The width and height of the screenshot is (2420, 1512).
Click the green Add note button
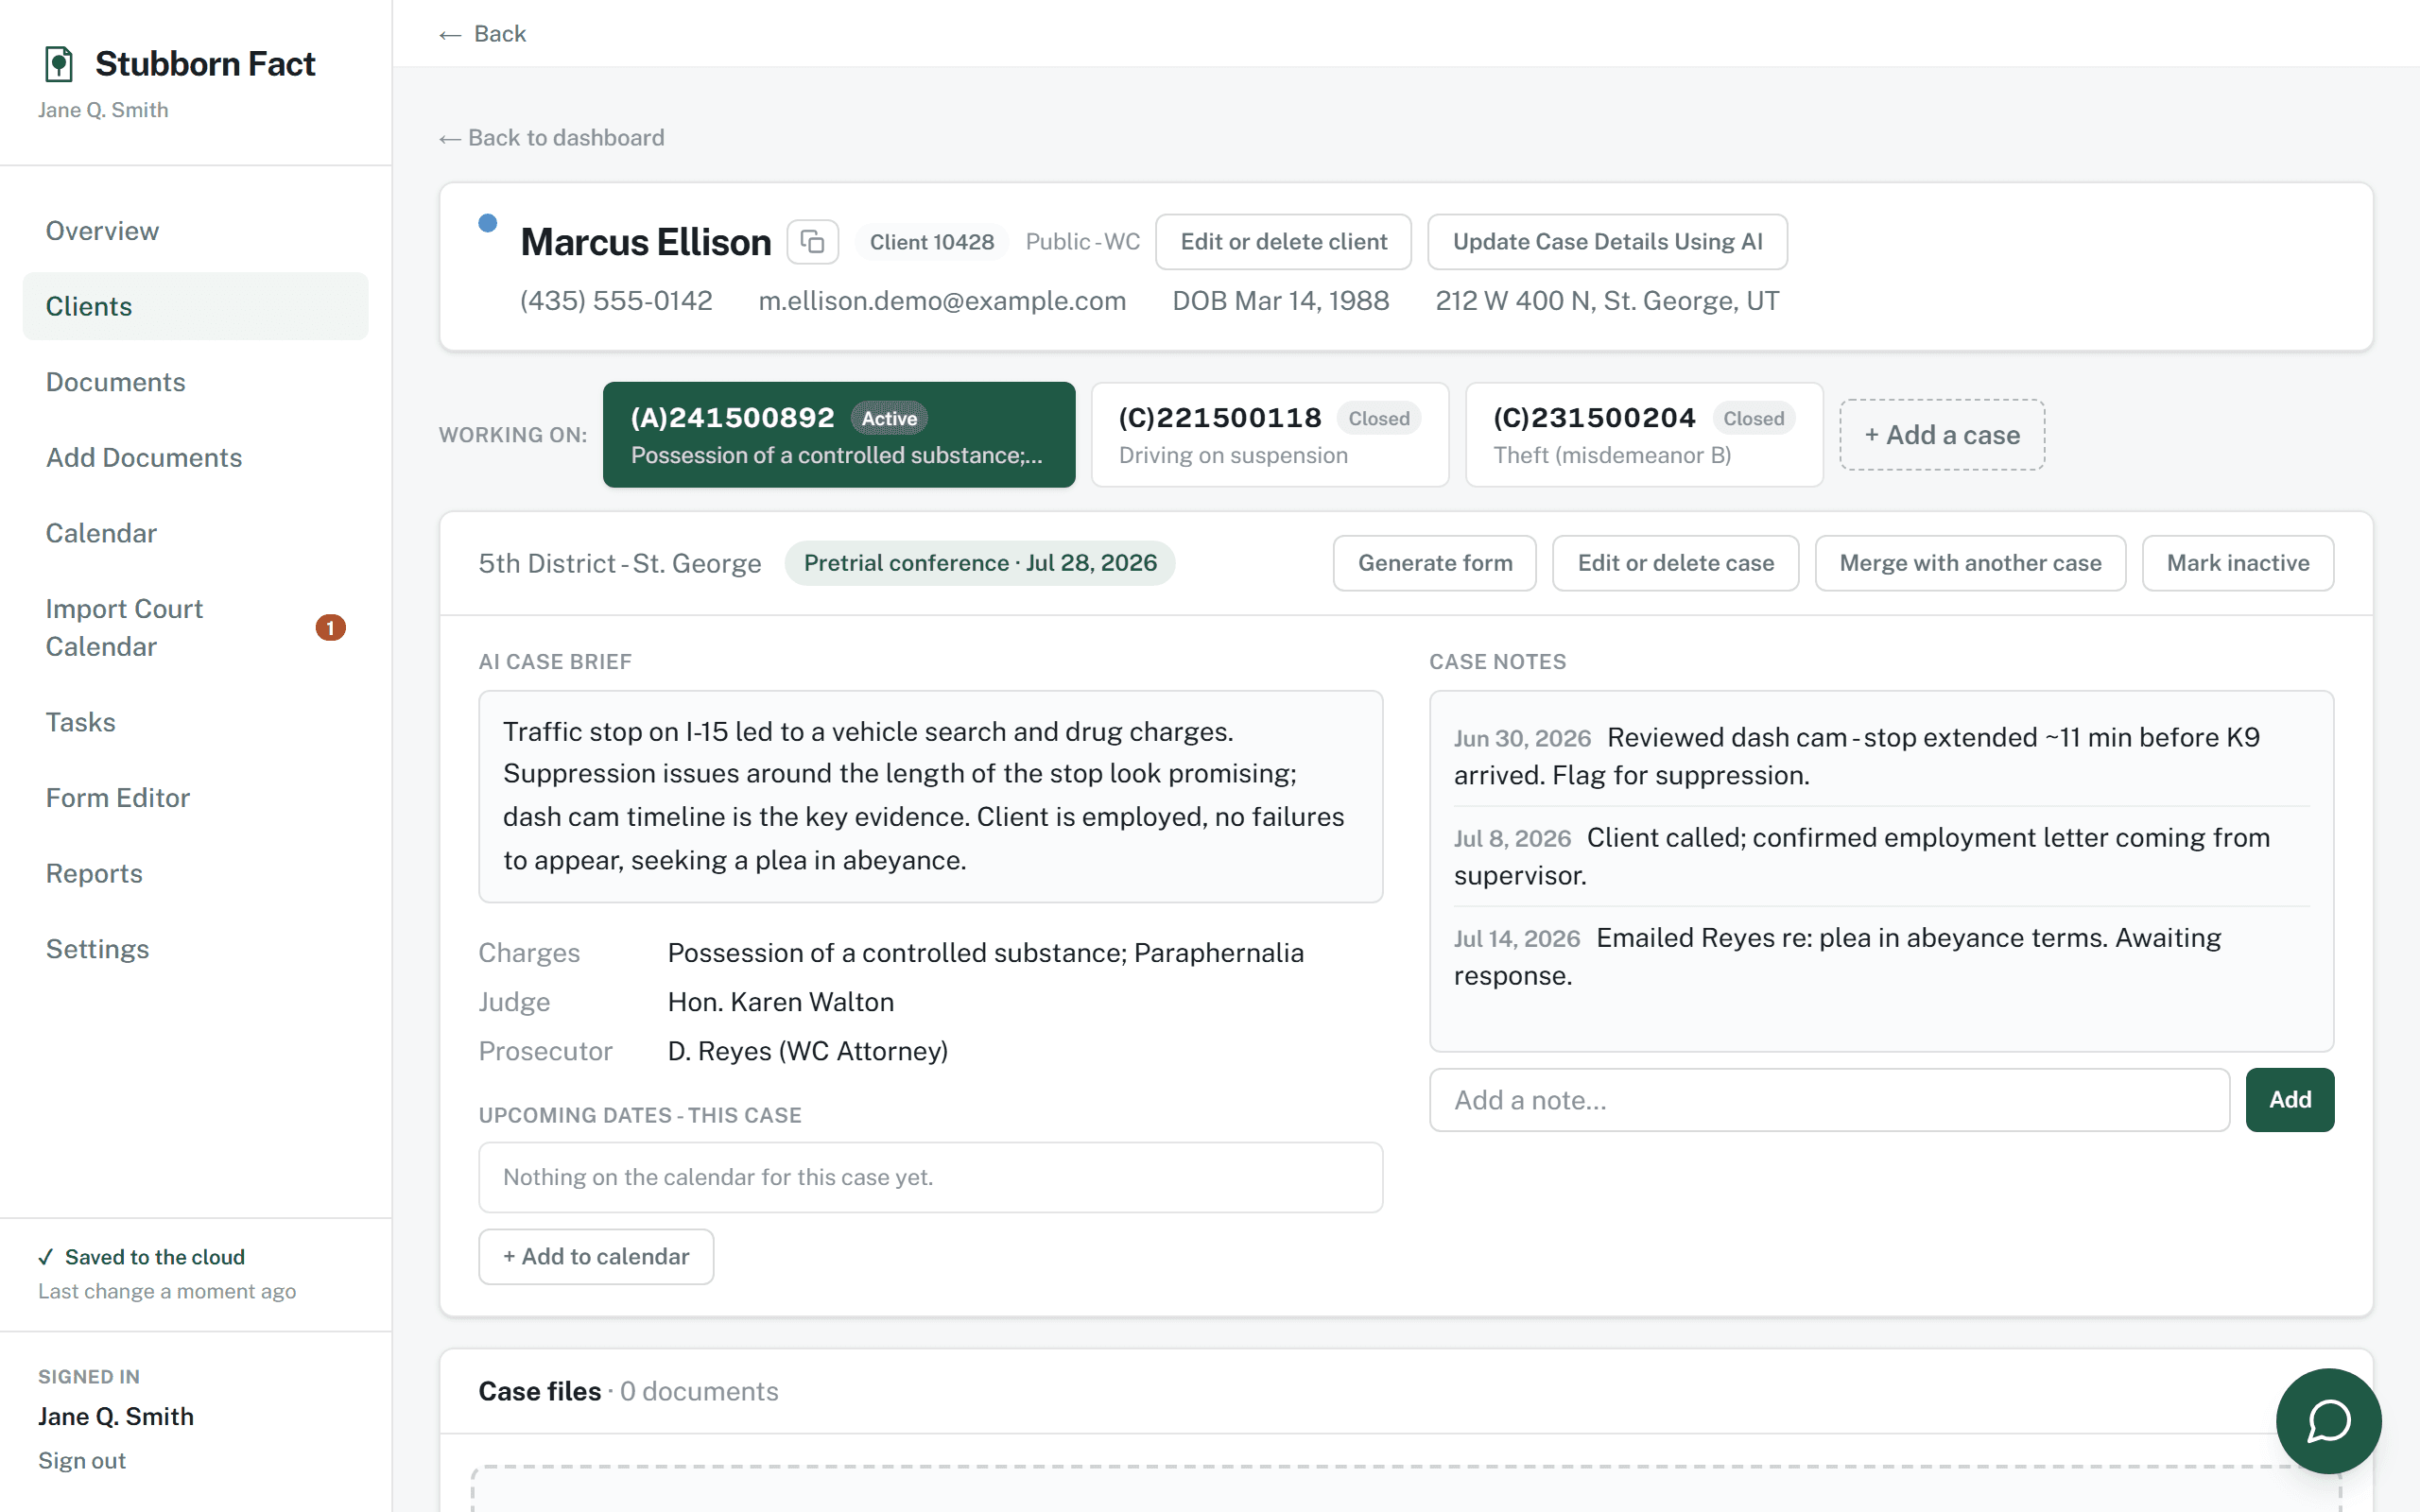[x=2290, y=1100]
